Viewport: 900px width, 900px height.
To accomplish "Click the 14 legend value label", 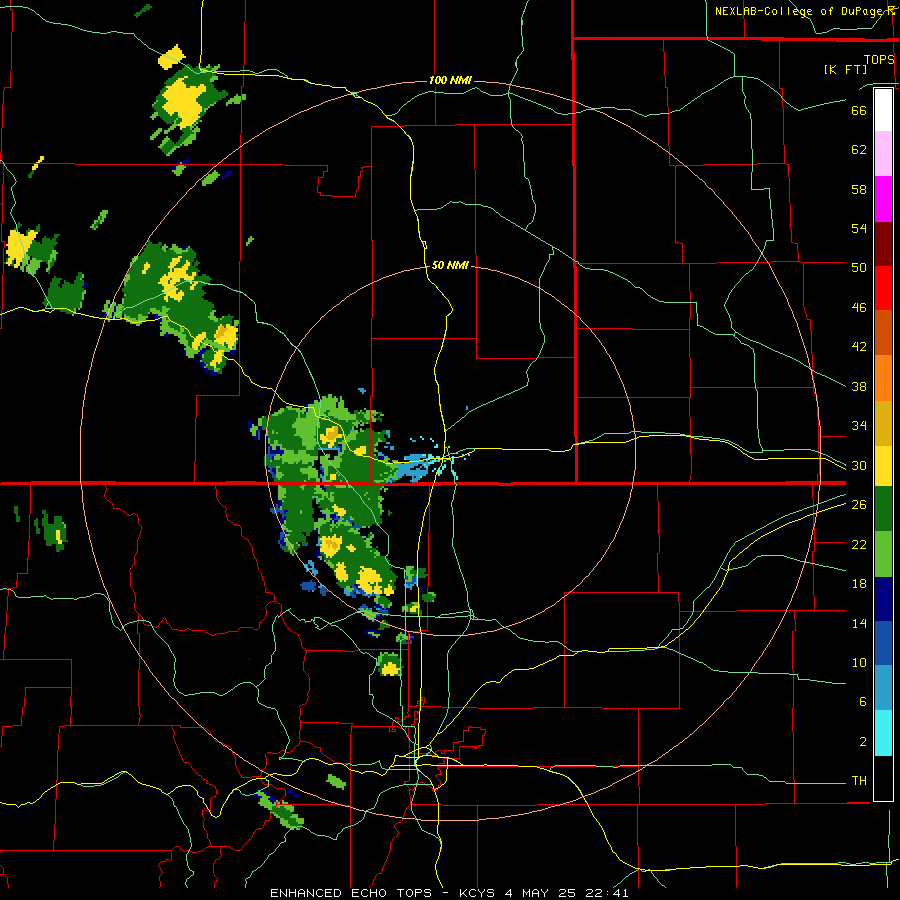I will click(x=859, y=623).
